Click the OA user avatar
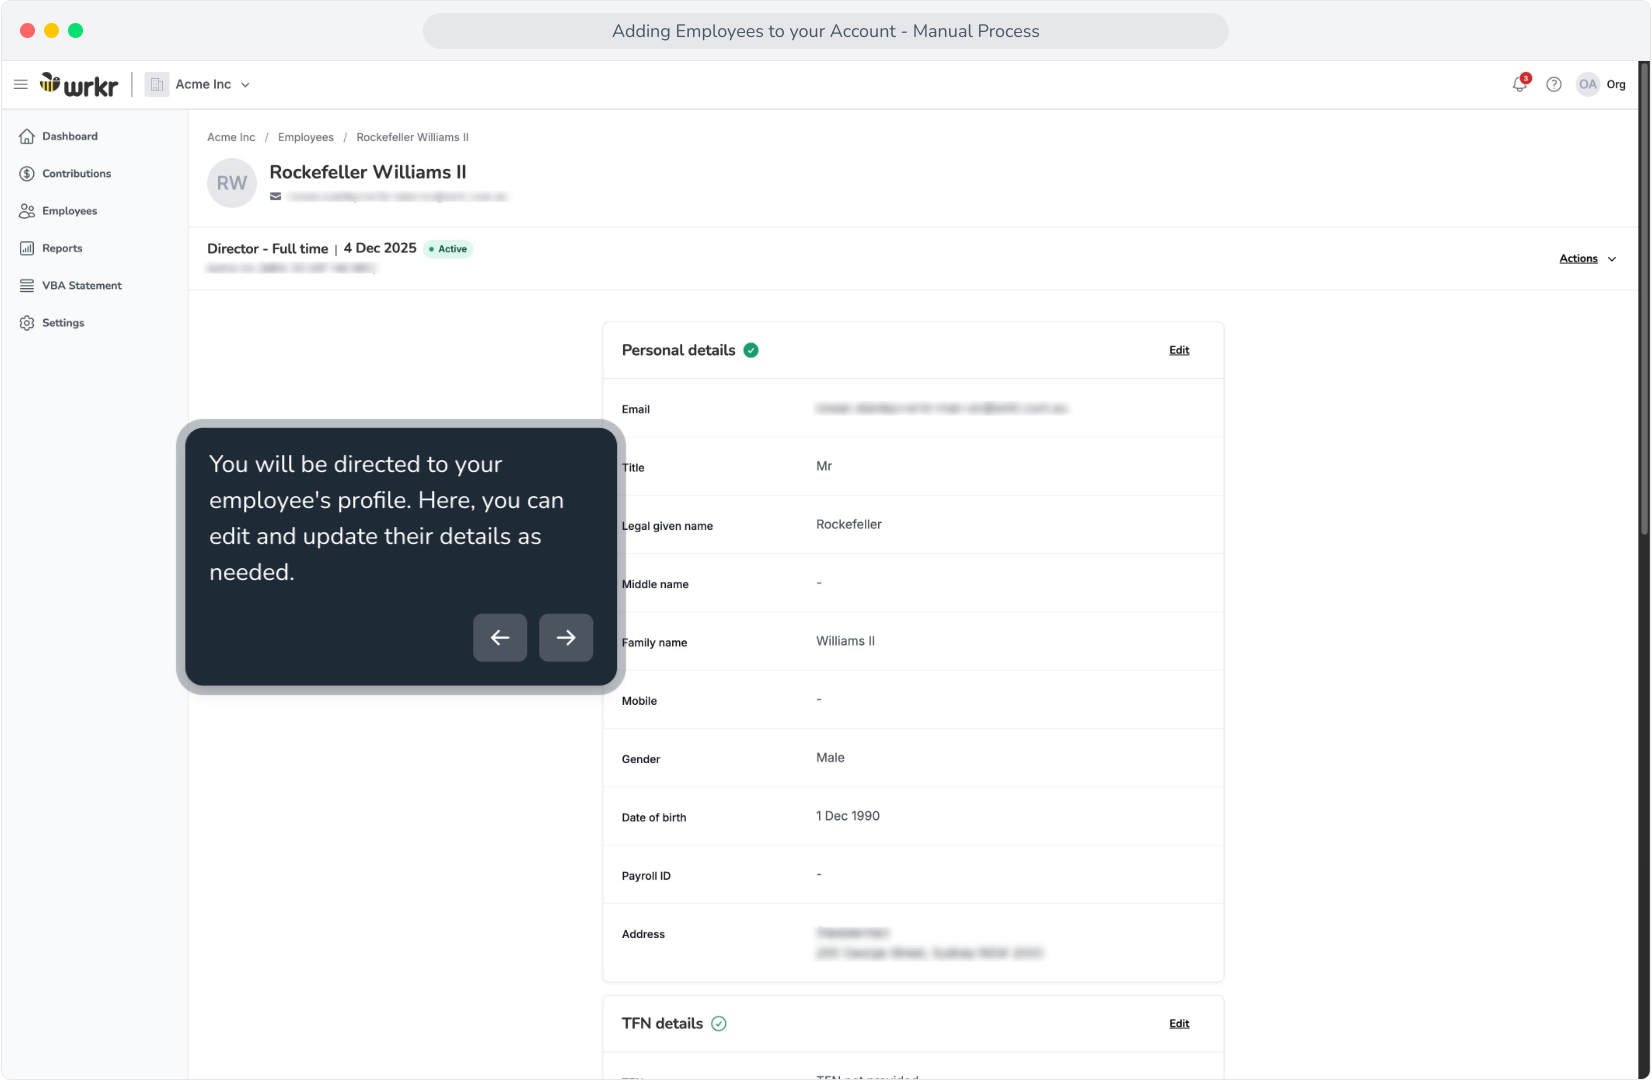1652x1080 pixels. click(1588, 84)
